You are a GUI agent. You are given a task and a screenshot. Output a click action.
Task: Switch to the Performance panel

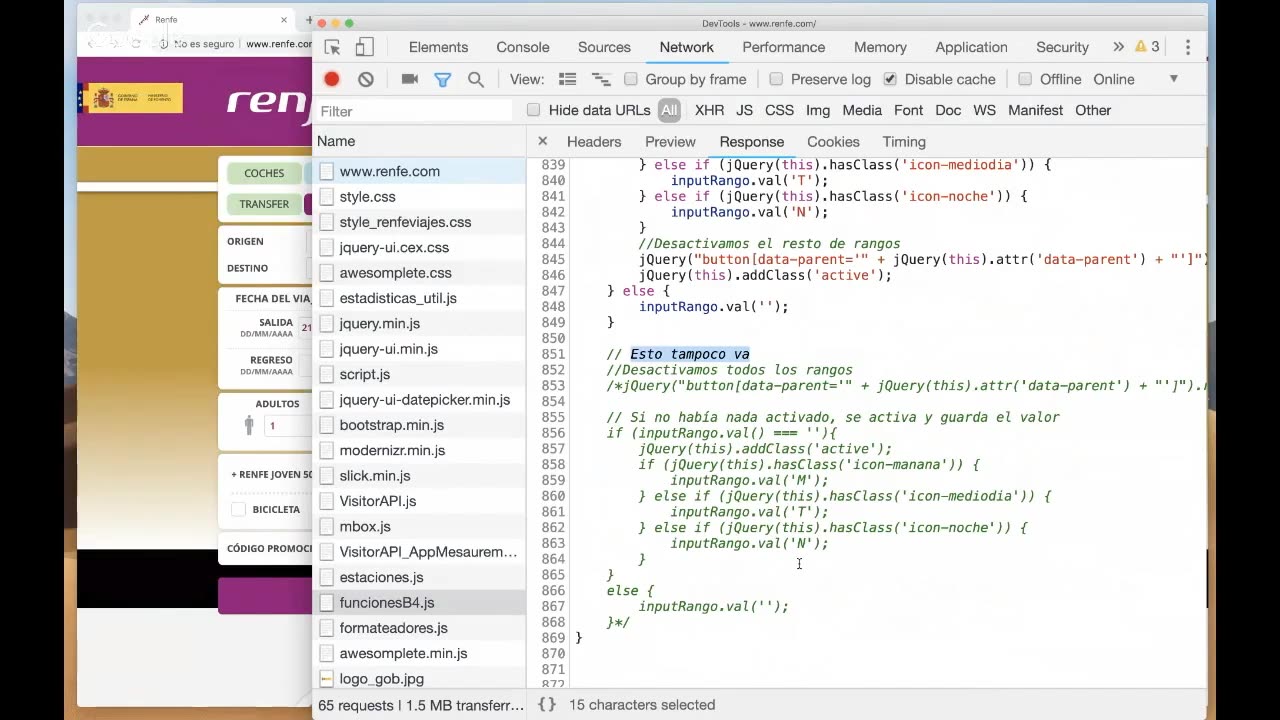(x=783, y=47)
